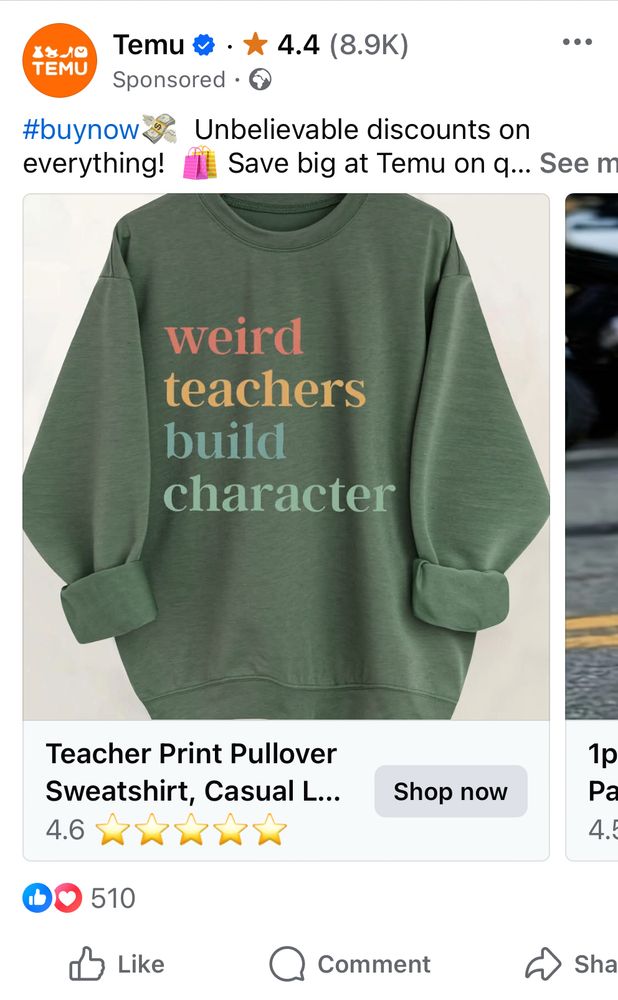View the red heart reaction icon

click(68, 898)
